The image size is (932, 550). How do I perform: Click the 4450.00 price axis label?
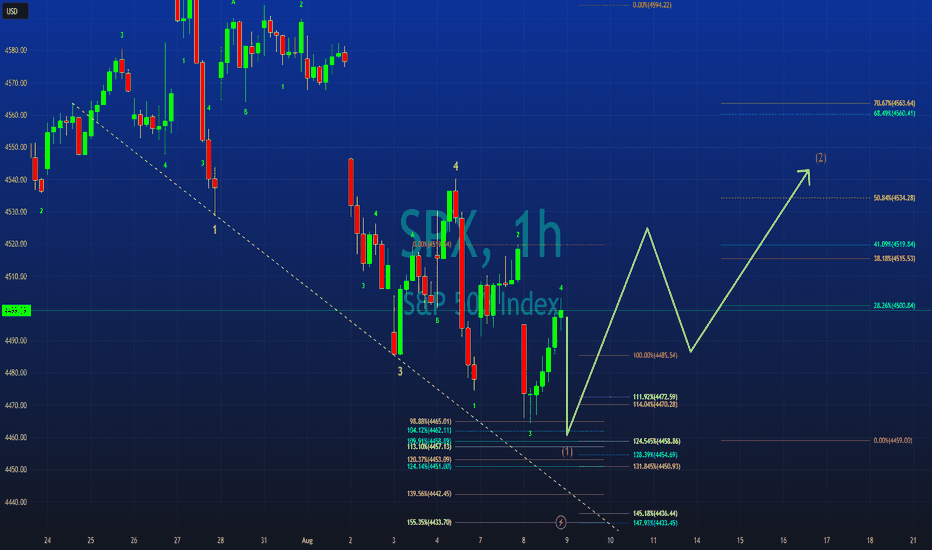pyautogui.click(x=15, y=470)
